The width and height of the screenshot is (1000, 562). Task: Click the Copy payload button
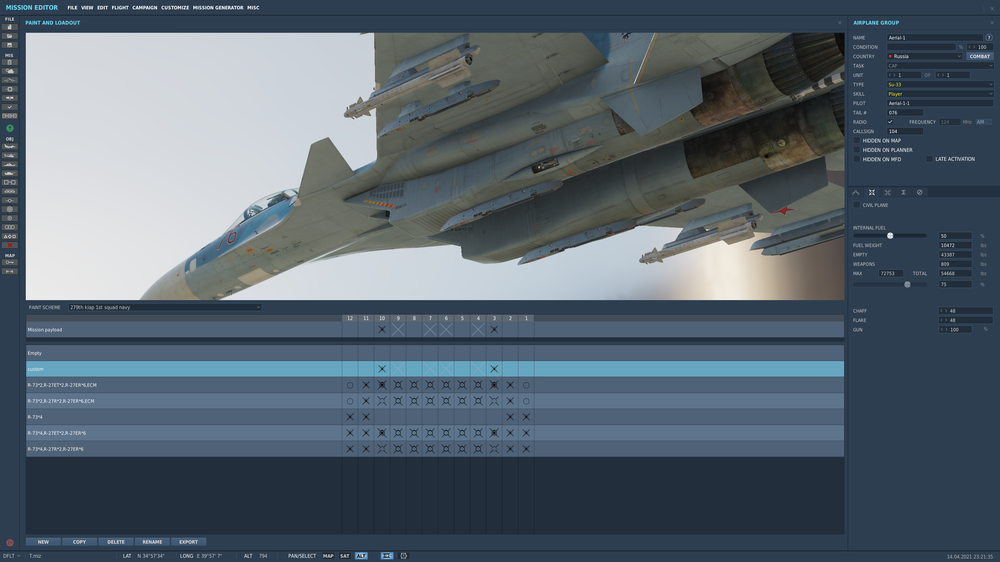point(79,542)
